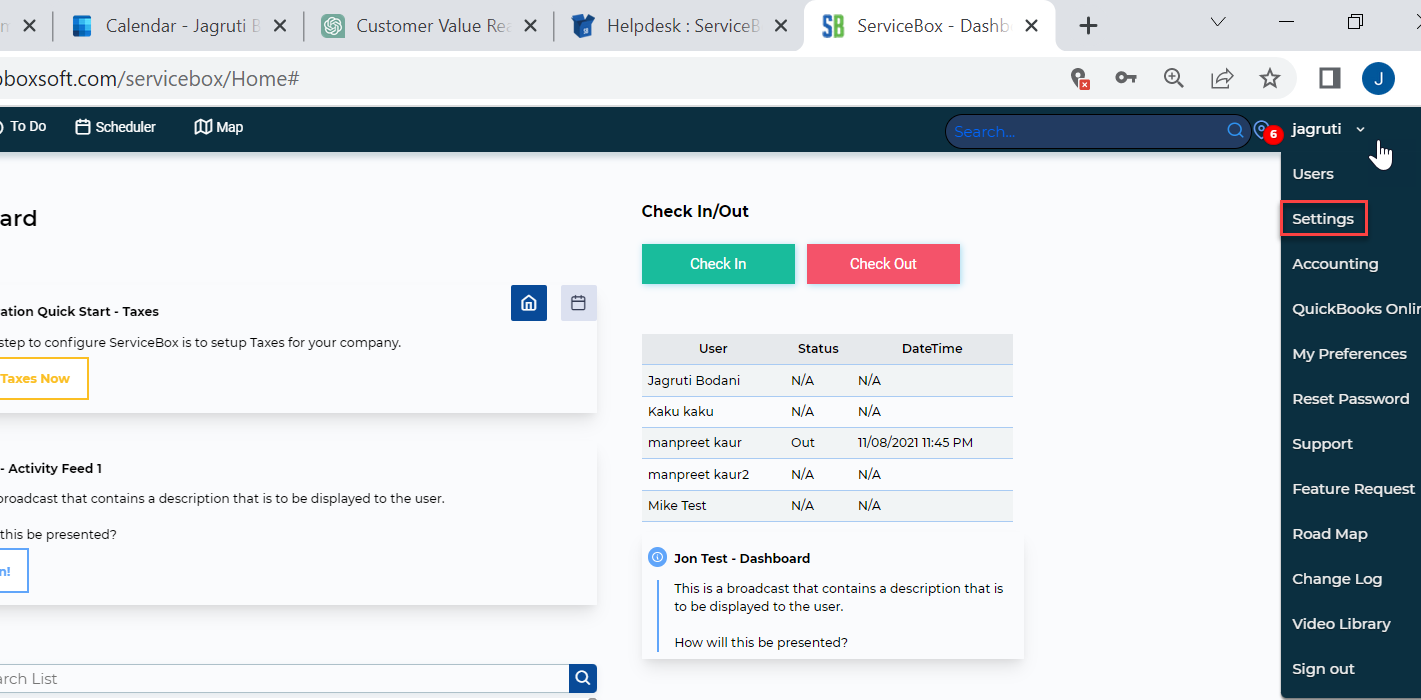Click the Jagruti Bodani row
This screenshot has width=1421, height=700.
(x=827, y=380)
